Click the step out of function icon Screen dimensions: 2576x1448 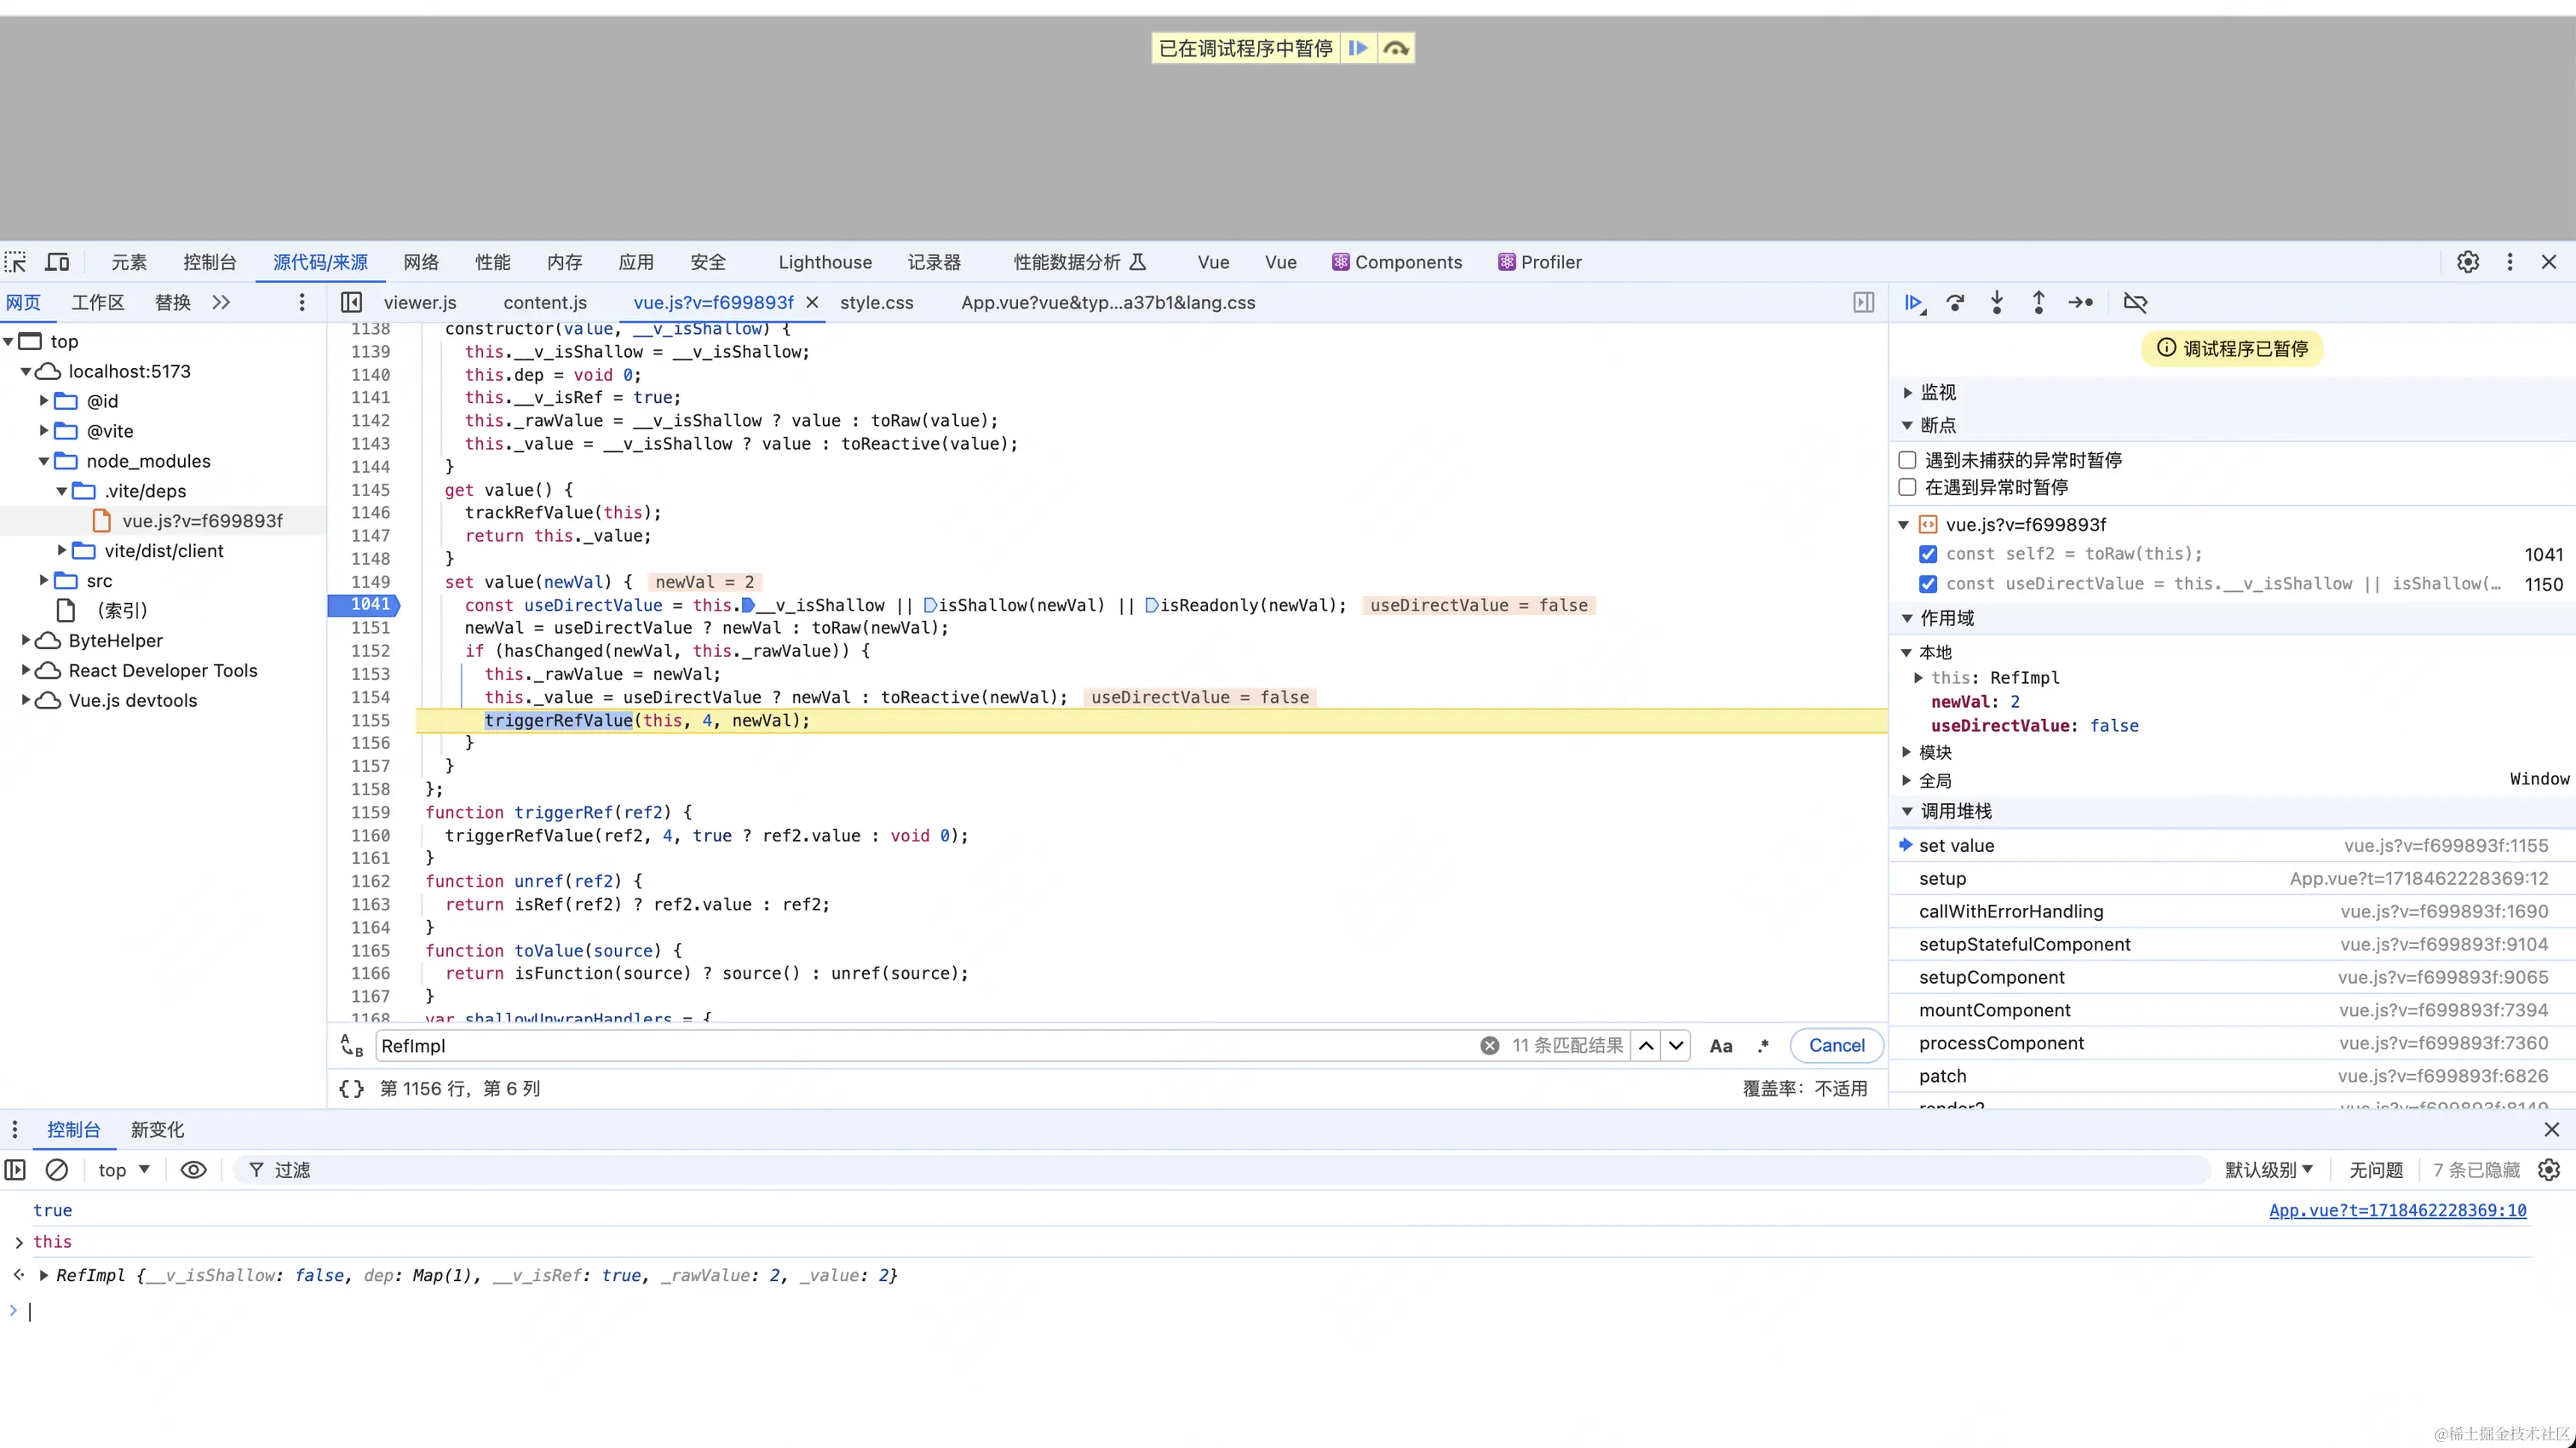2038,302
